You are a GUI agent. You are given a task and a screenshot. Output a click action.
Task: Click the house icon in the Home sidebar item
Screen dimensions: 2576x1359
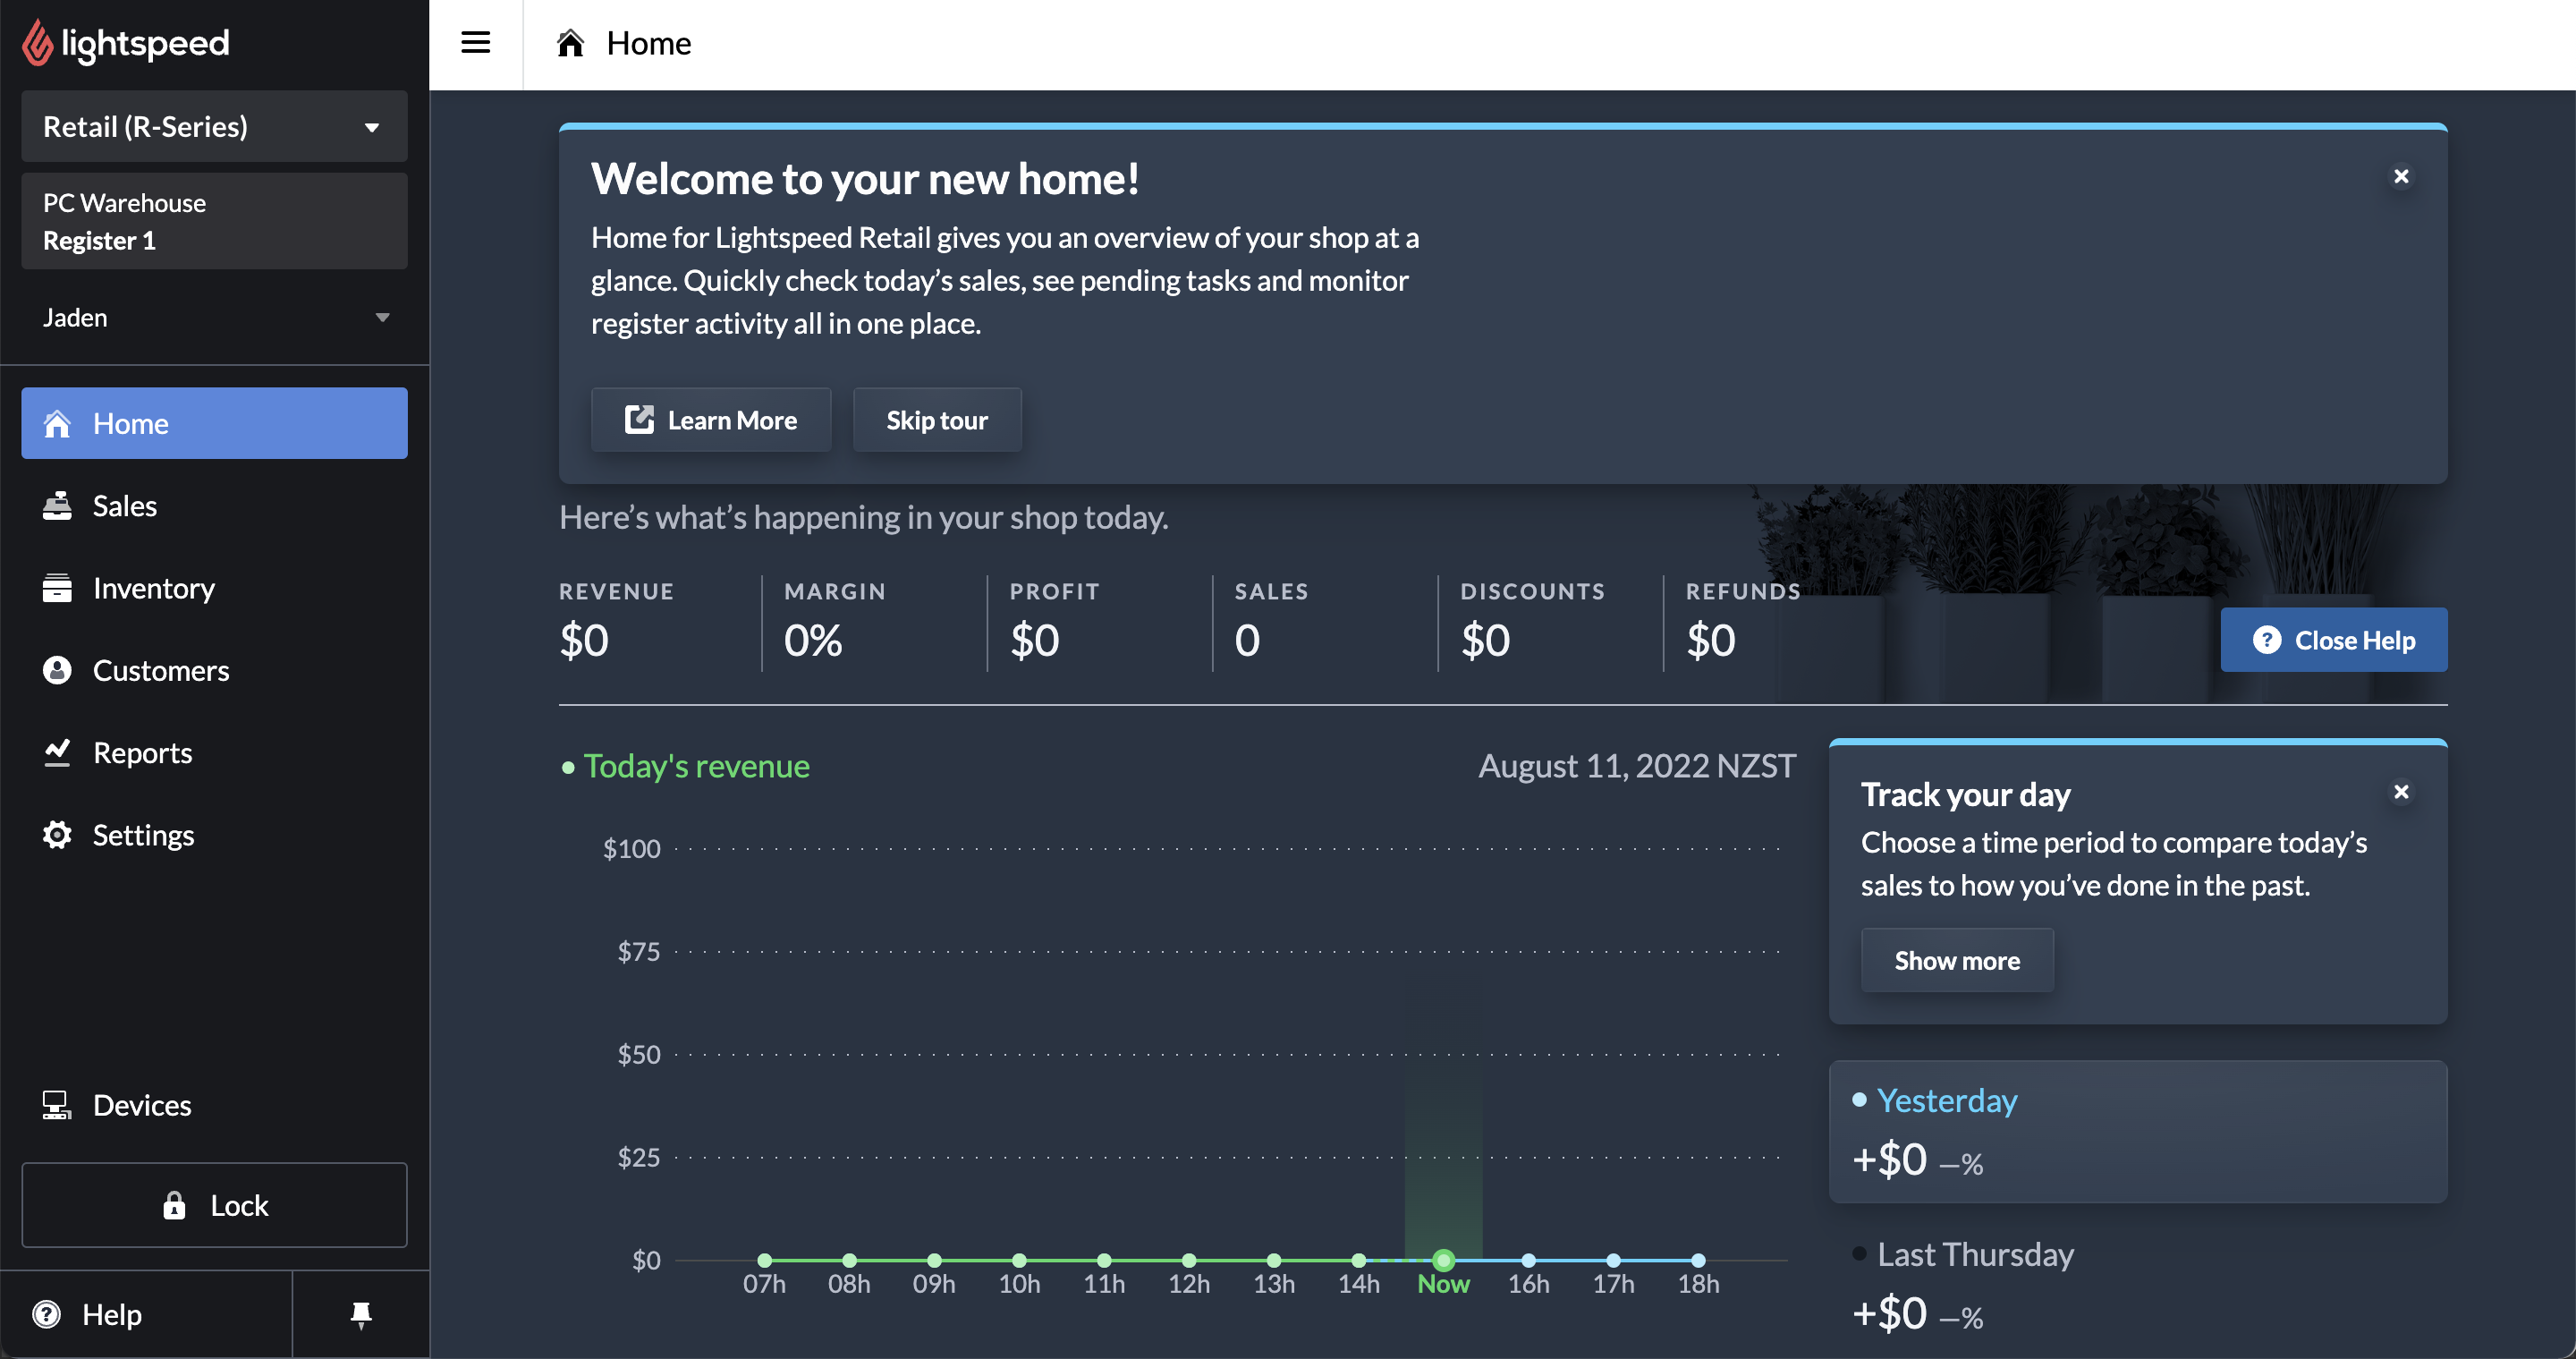(57, 423)
